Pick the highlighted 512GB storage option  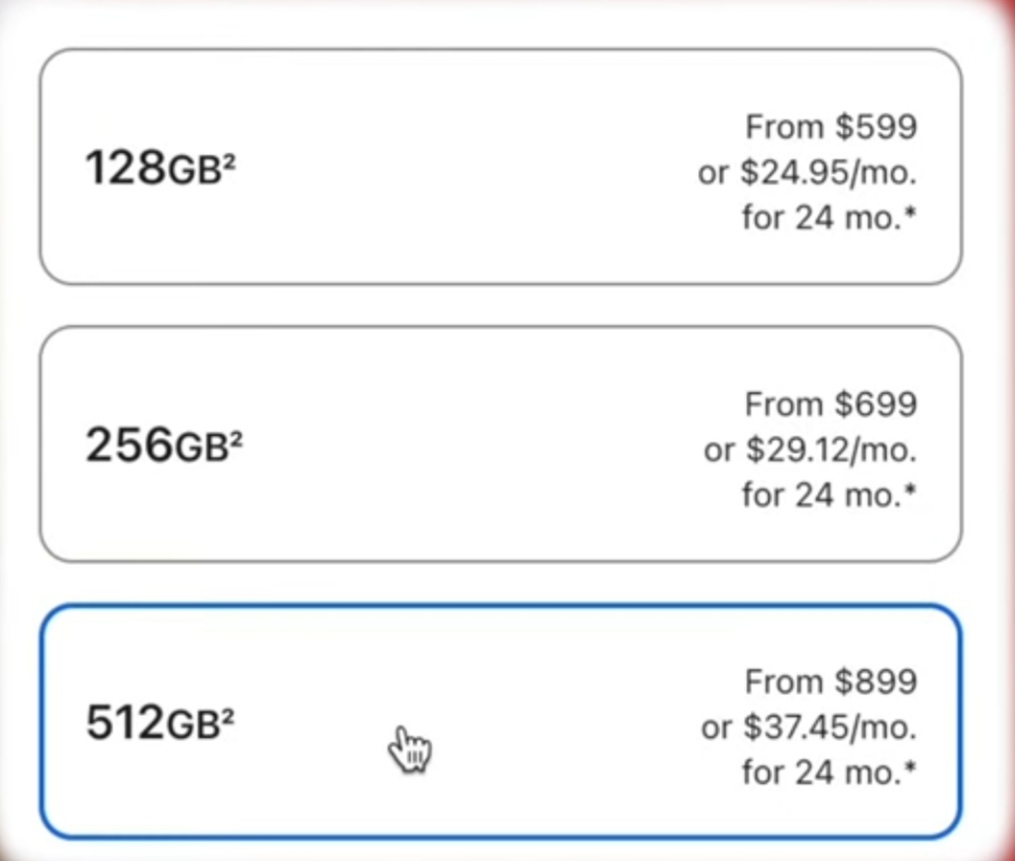pos(500,722)
